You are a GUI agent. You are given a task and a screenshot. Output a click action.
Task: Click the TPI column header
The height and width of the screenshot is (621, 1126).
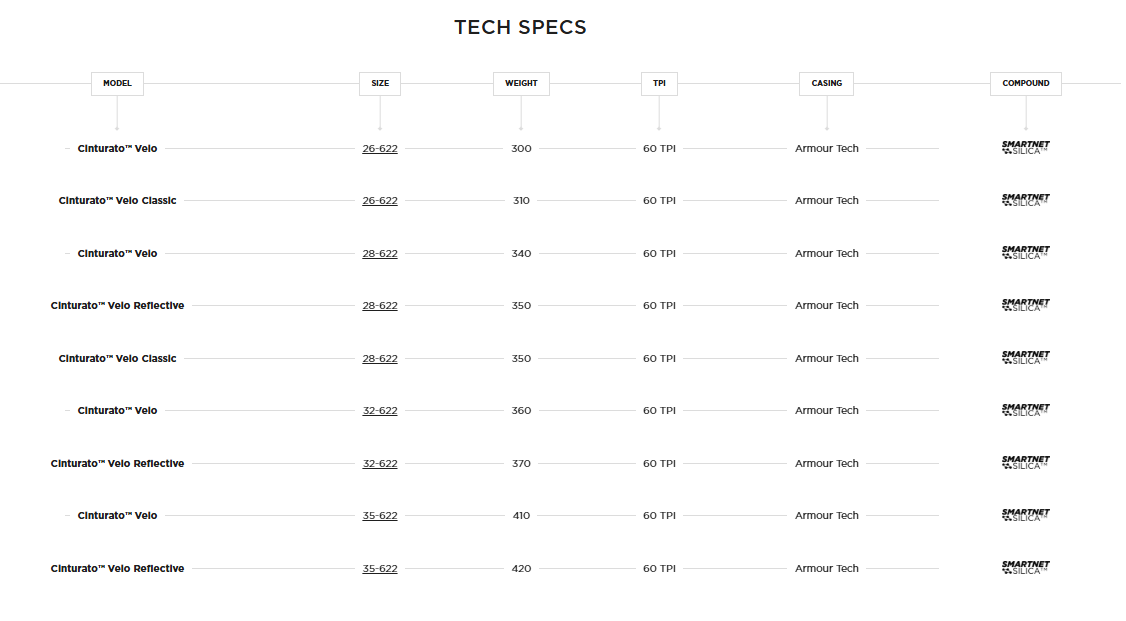659,84
